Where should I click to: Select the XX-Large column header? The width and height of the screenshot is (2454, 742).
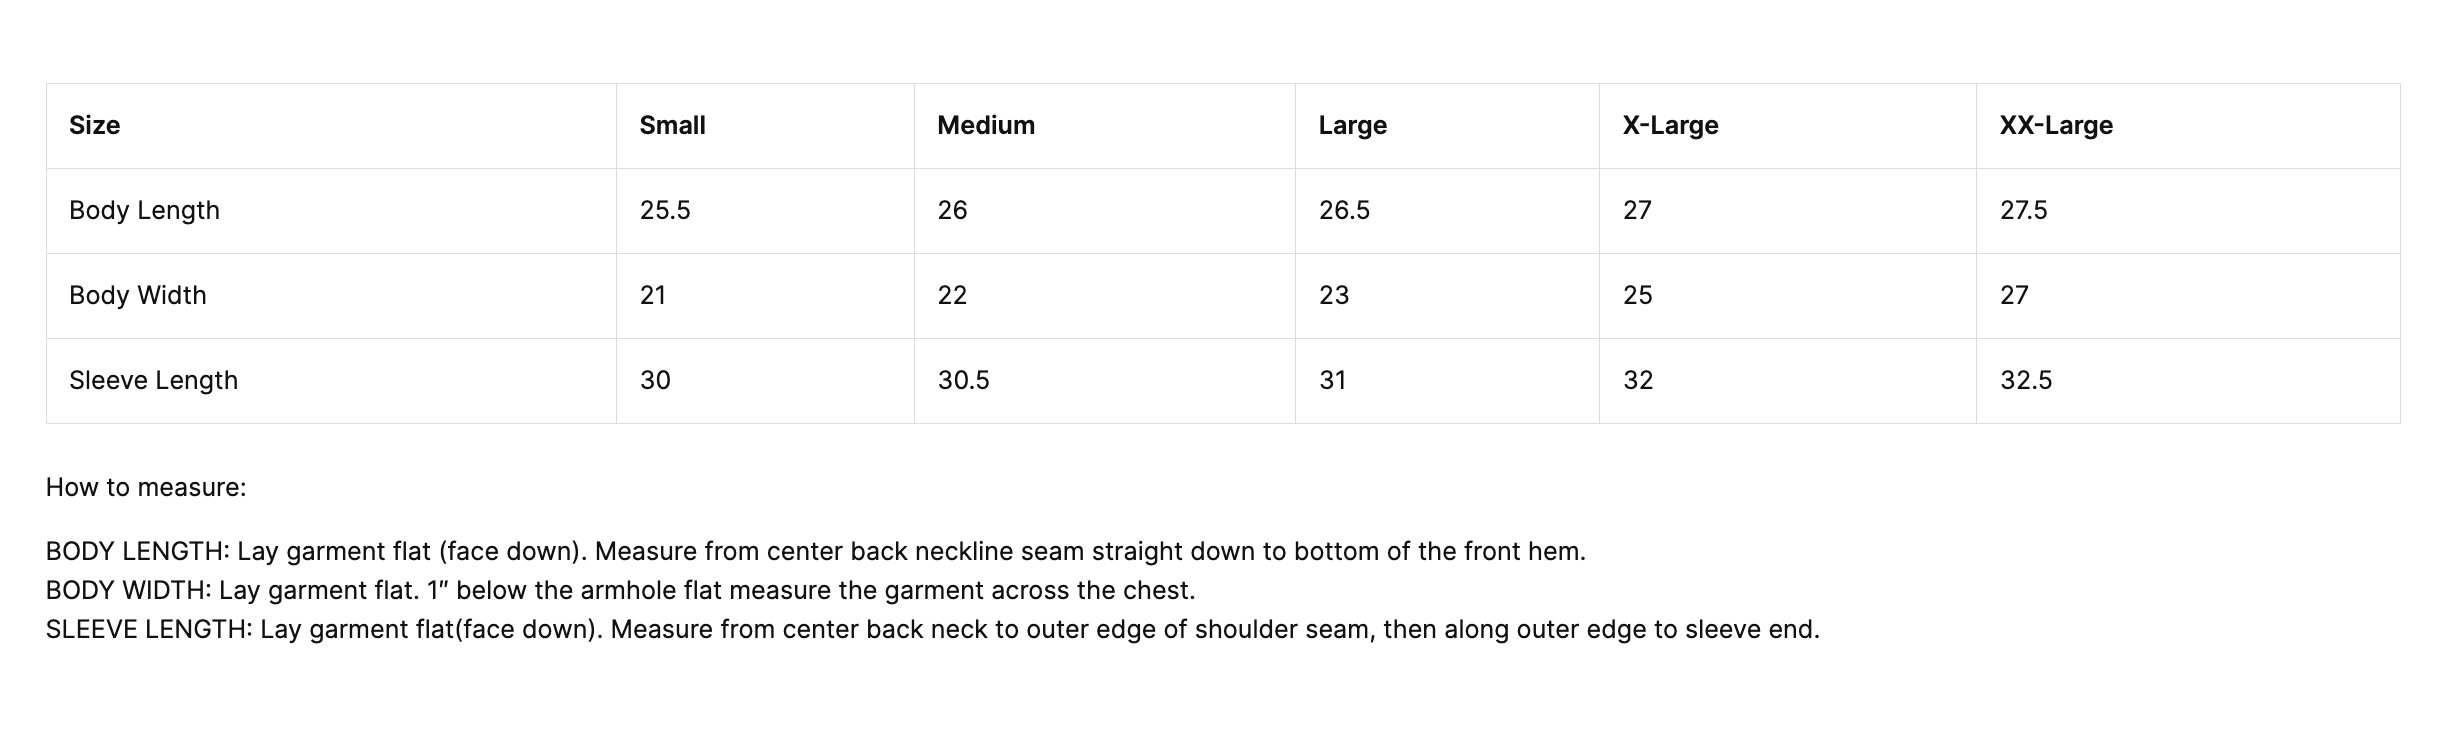(2056, 126)
